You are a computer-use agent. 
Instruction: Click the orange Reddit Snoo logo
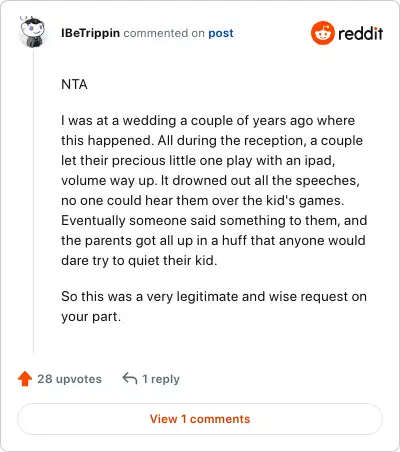pyautogui.click(x=322, y=33)
